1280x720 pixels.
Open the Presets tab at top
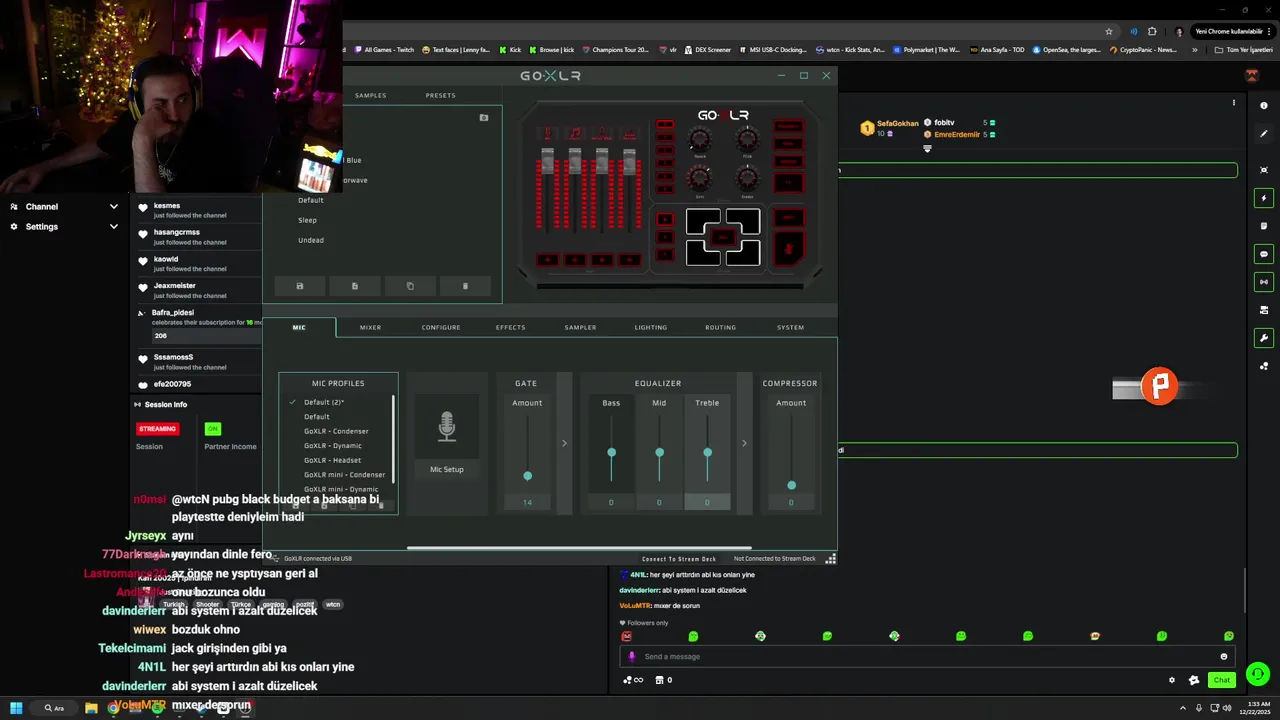(440, 95)
